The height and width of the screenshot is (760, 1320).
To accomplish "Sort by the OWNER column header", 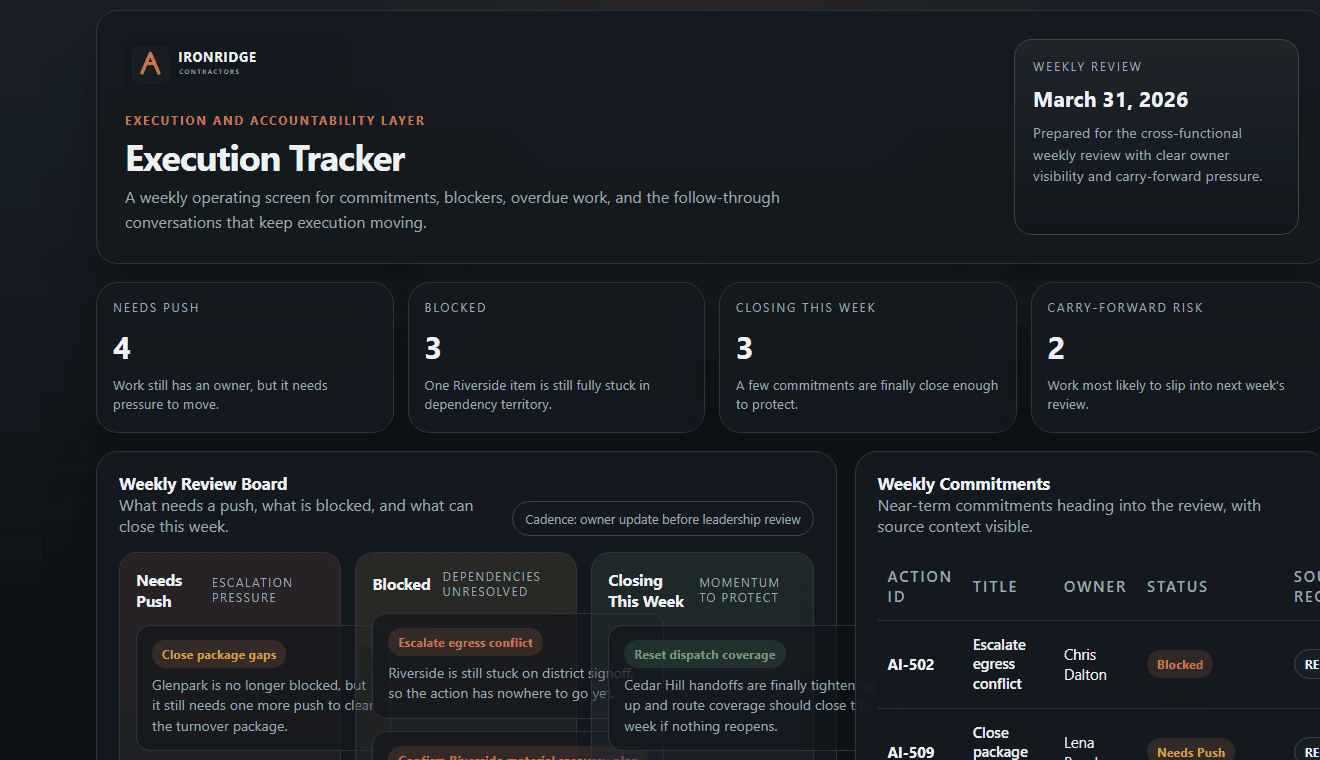I will click(x=1095, y=587).
